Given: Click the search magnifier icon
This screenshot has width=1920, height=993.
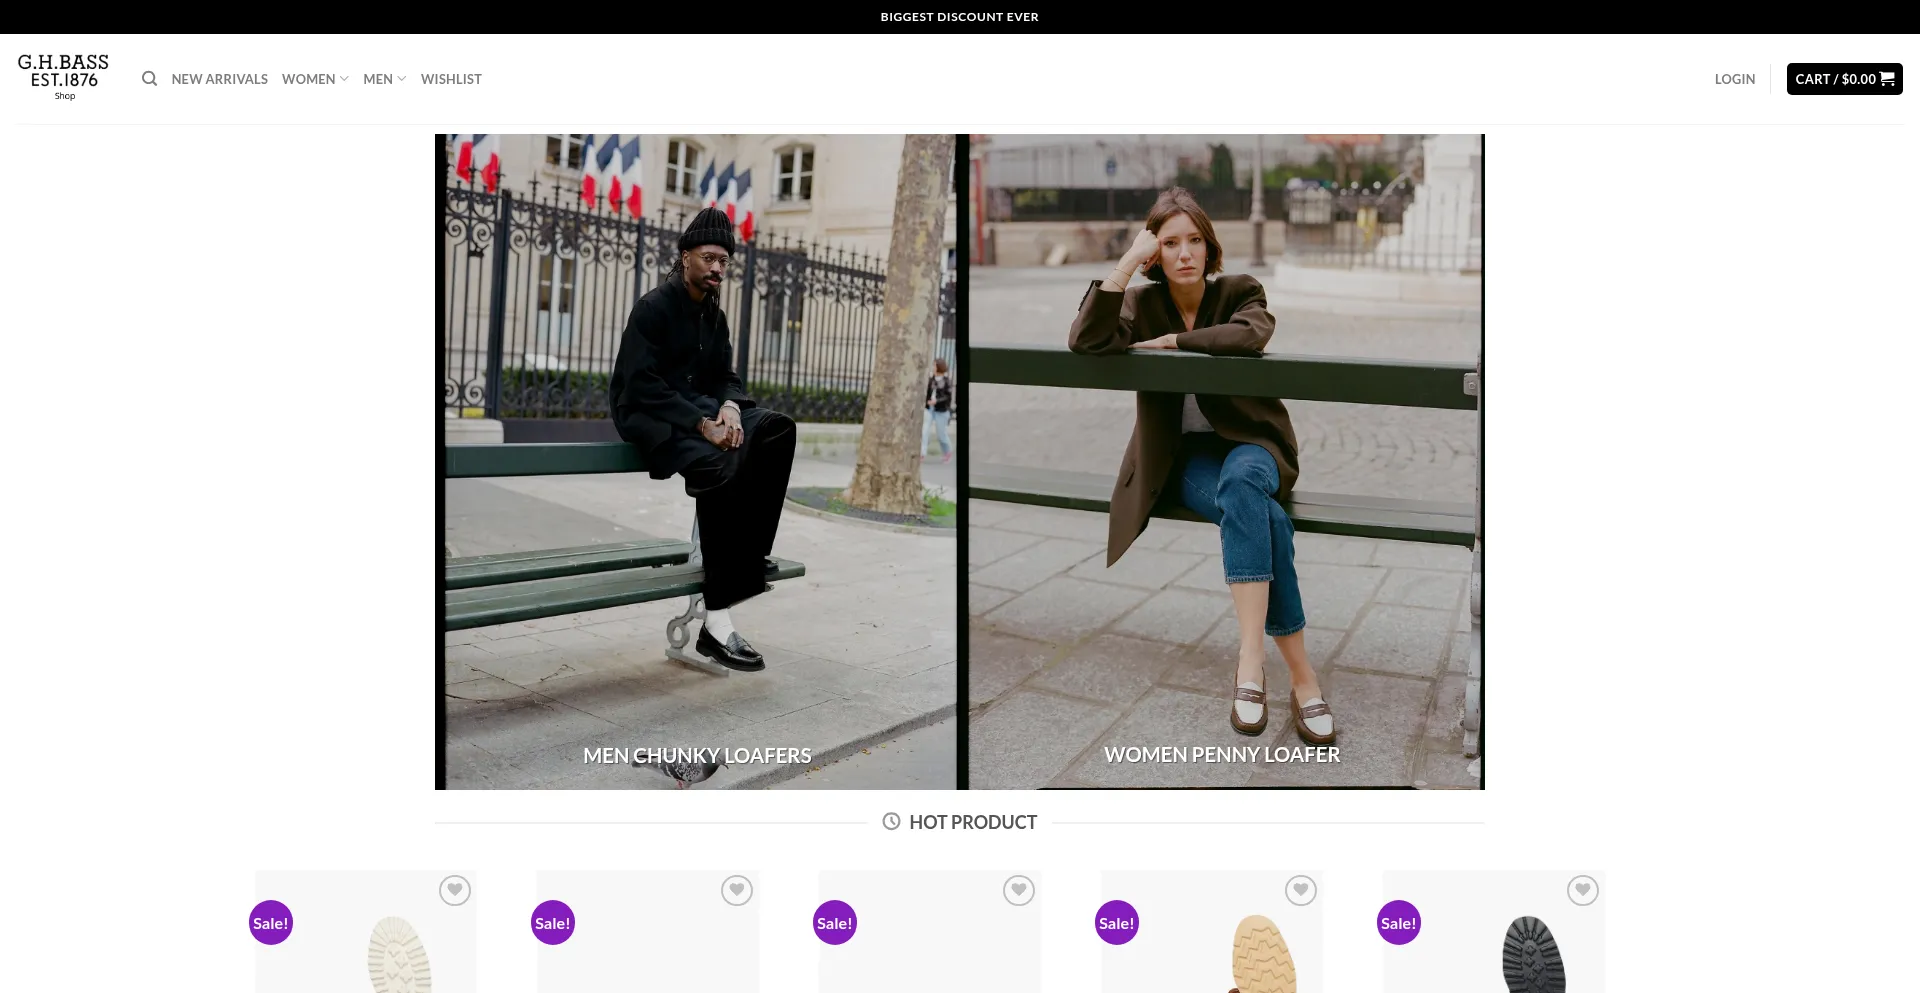Looking at the screenshot, I should (x=149, y=79).
